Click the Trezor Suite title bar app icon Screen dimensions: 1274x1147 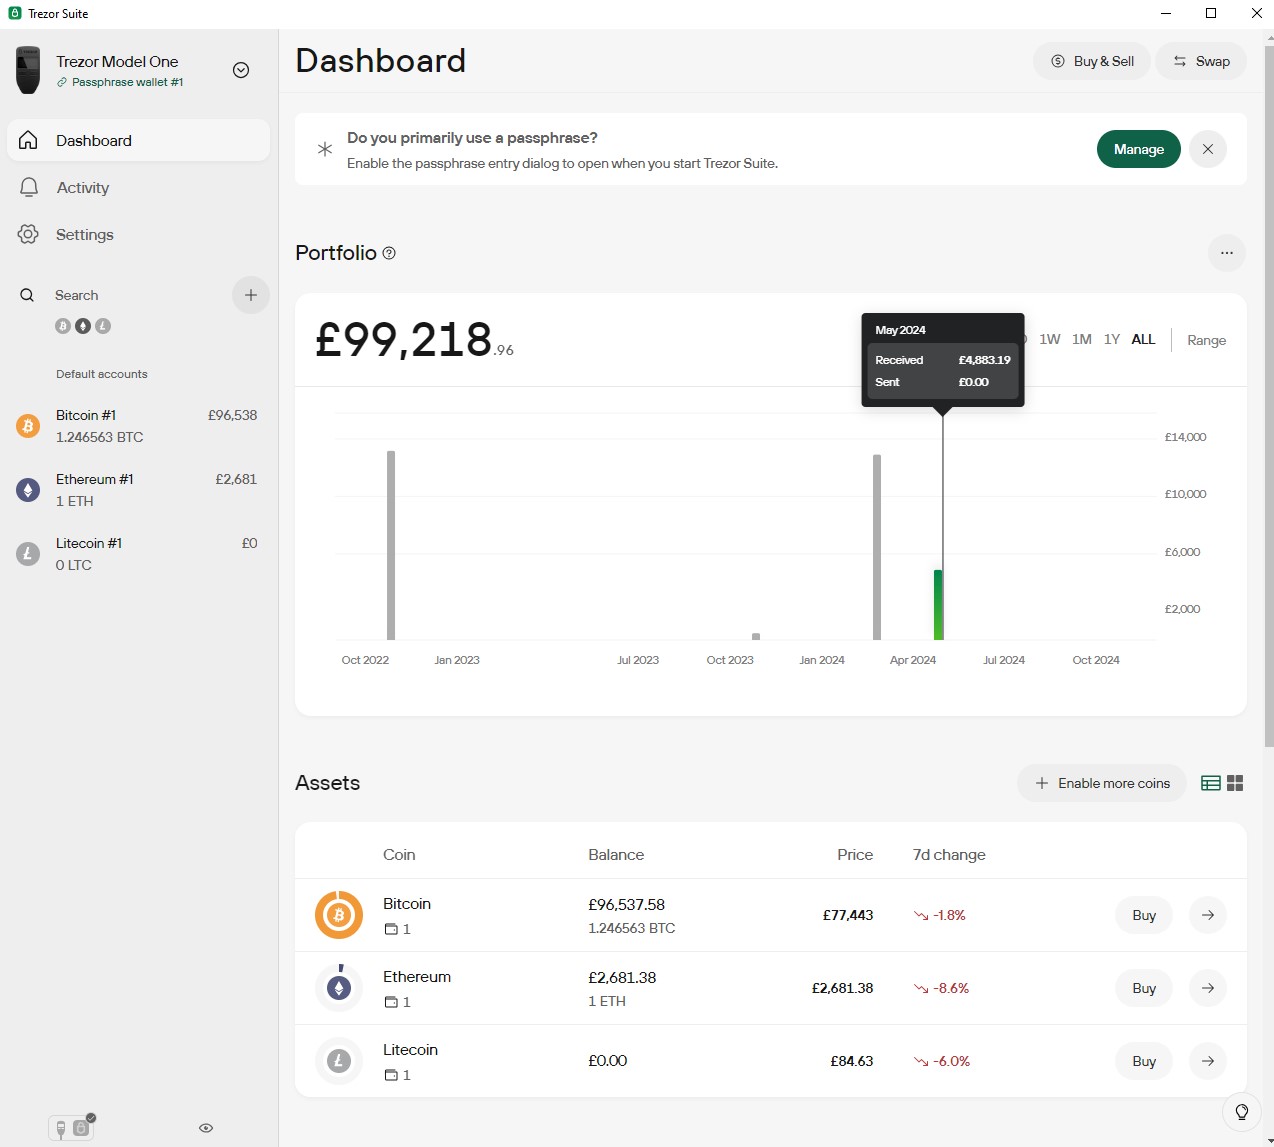point(14,13)
